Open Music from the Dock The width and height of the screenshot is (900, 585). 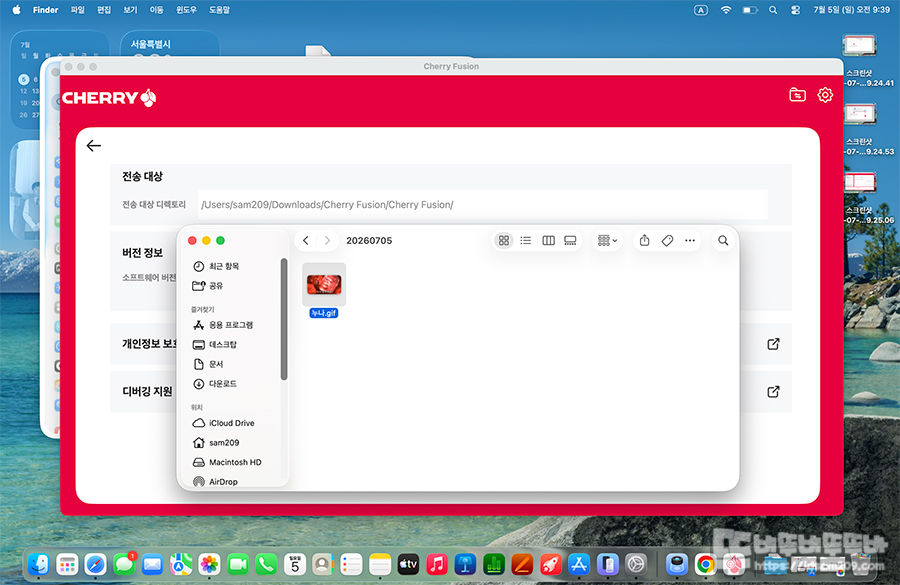click(x=437, y=565)
